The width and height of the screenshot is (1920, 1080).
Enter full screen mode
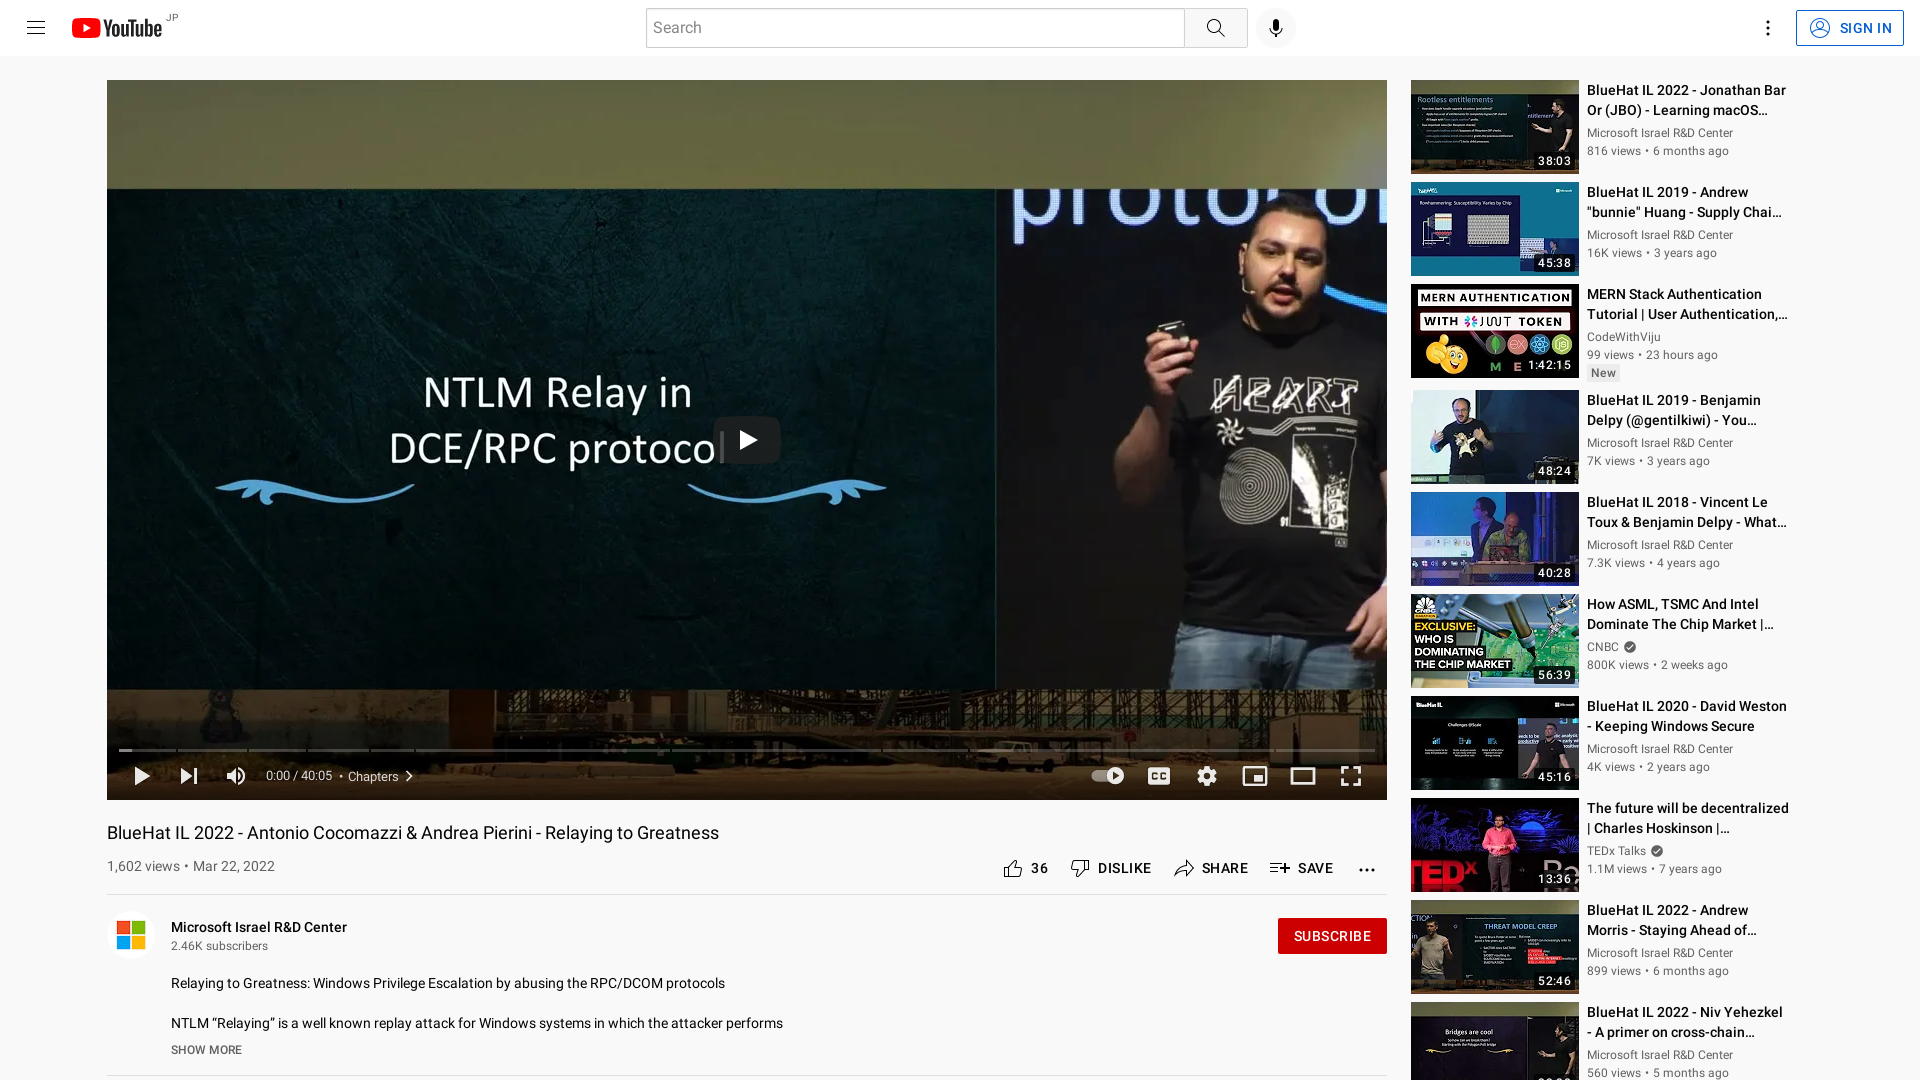coord(1351,776)
